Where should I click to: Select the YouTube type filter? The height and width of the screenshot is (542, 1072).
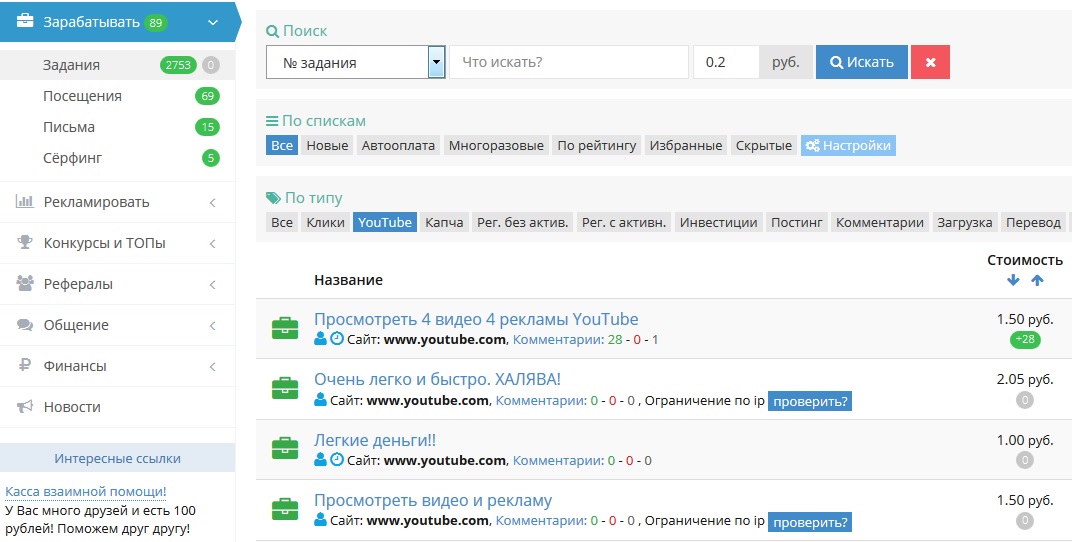[385, 222]
